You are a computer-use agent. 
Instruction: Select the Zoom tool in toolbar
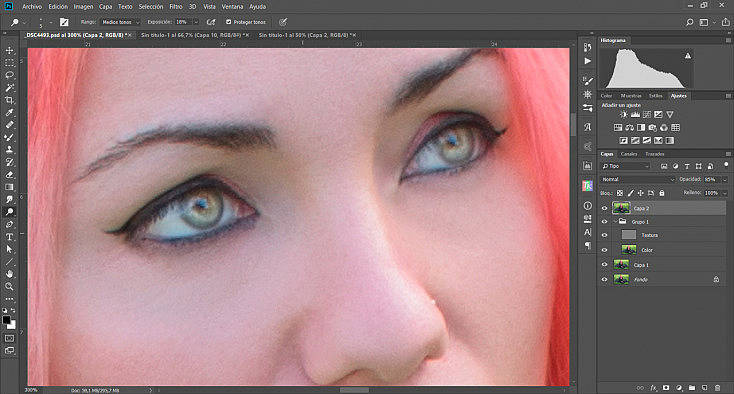(x=9, y=286)
